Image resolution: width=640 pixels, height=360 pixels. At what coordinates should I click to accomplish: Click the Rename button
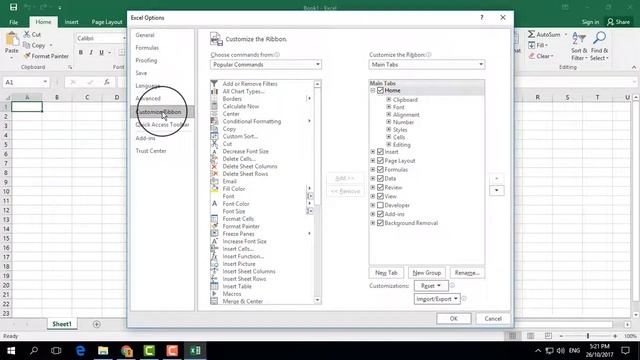[x=467, y=273]
